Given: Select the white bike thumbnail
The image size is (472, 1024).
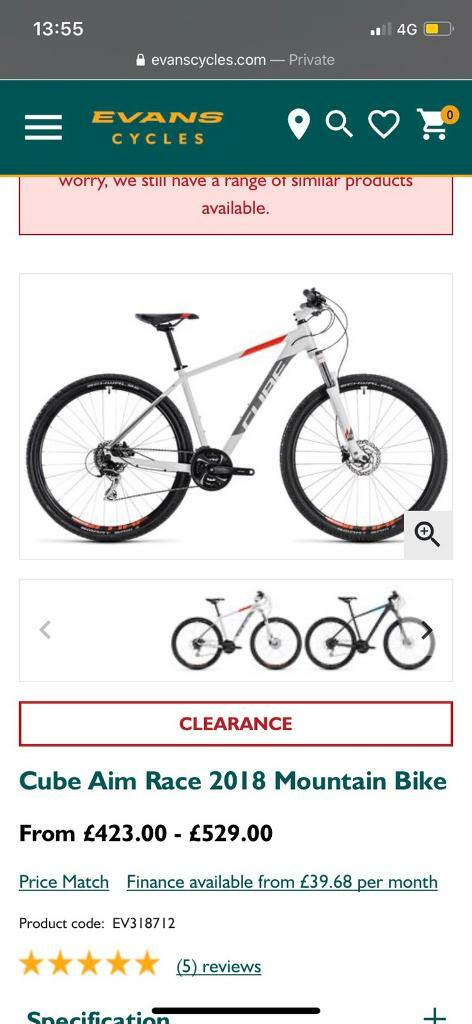Looking at the screenshot, I should (236, 630).
